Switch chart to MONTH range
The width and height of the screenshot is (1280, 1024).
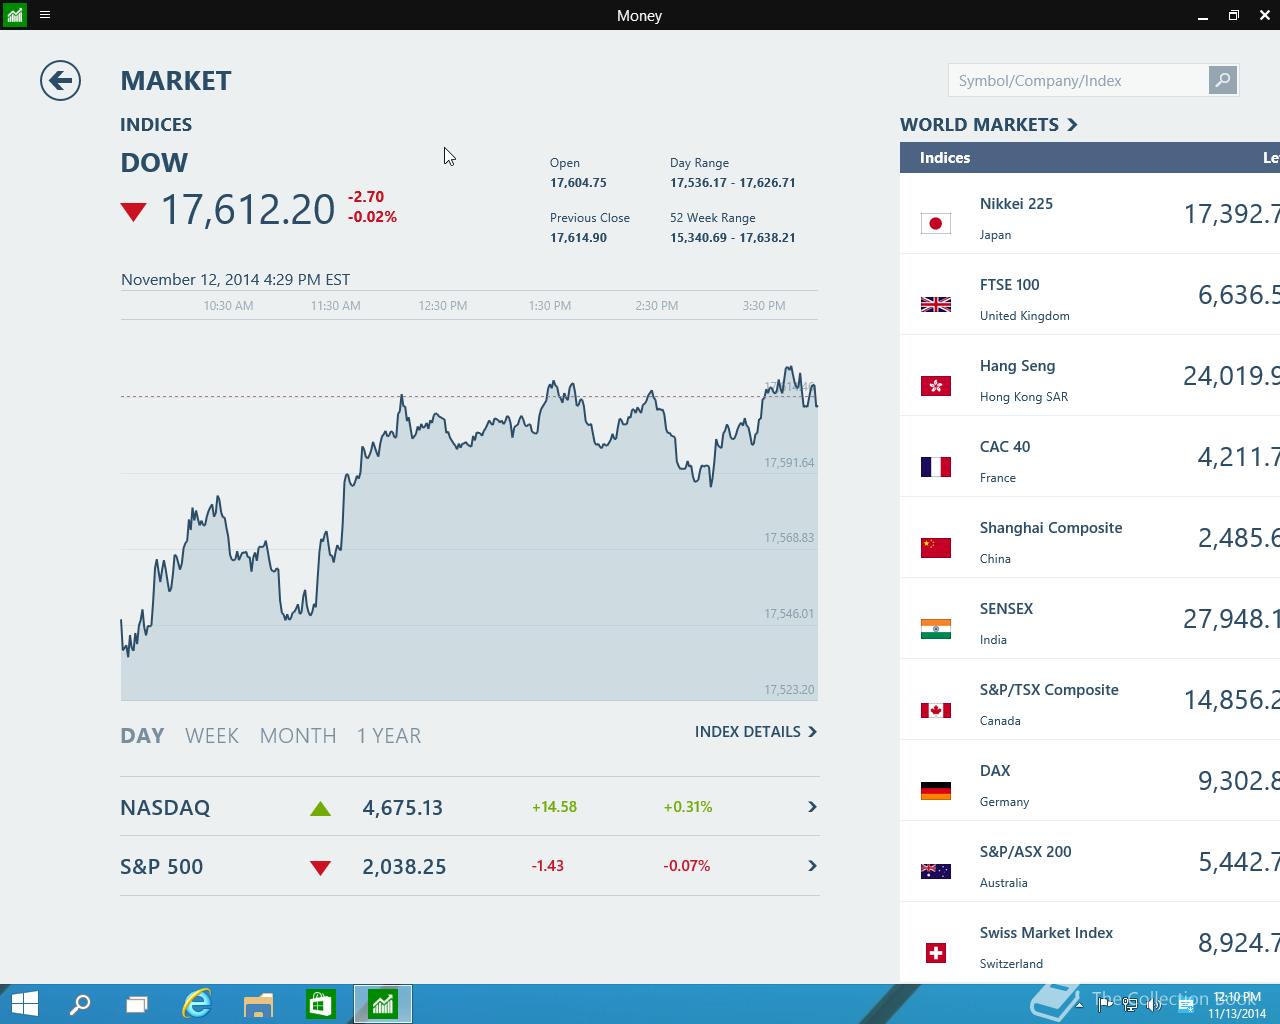[x=298, y=736]
